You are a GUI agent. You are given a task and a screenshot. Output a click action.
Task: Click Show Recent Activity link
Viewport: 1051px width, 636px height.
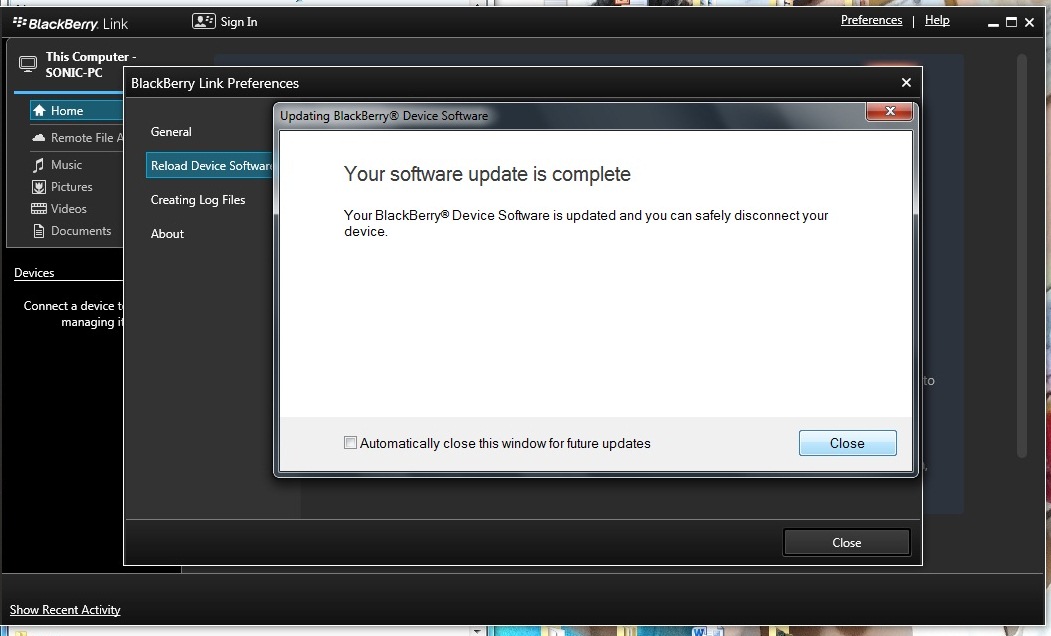(x=65, y=610)
